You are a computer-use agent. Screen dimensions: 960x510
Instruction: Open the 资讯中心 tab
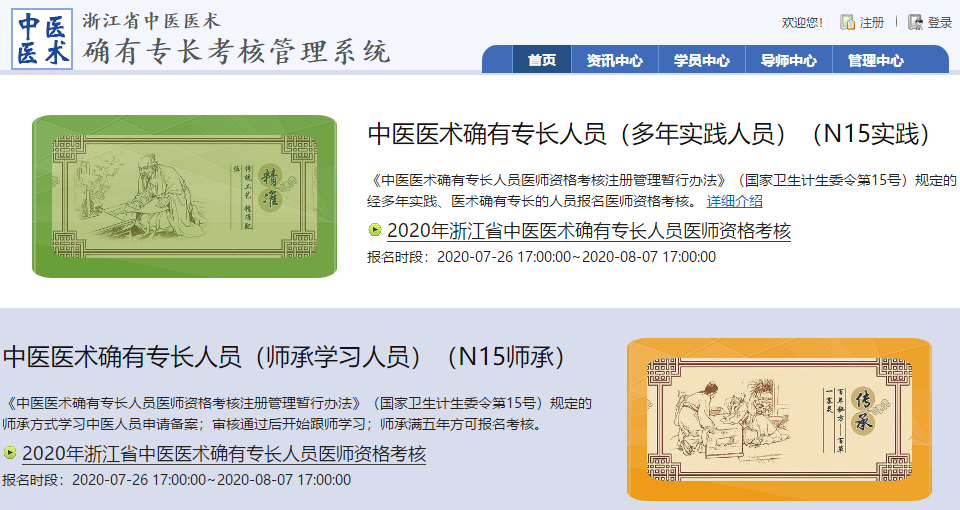click(615, 59)
